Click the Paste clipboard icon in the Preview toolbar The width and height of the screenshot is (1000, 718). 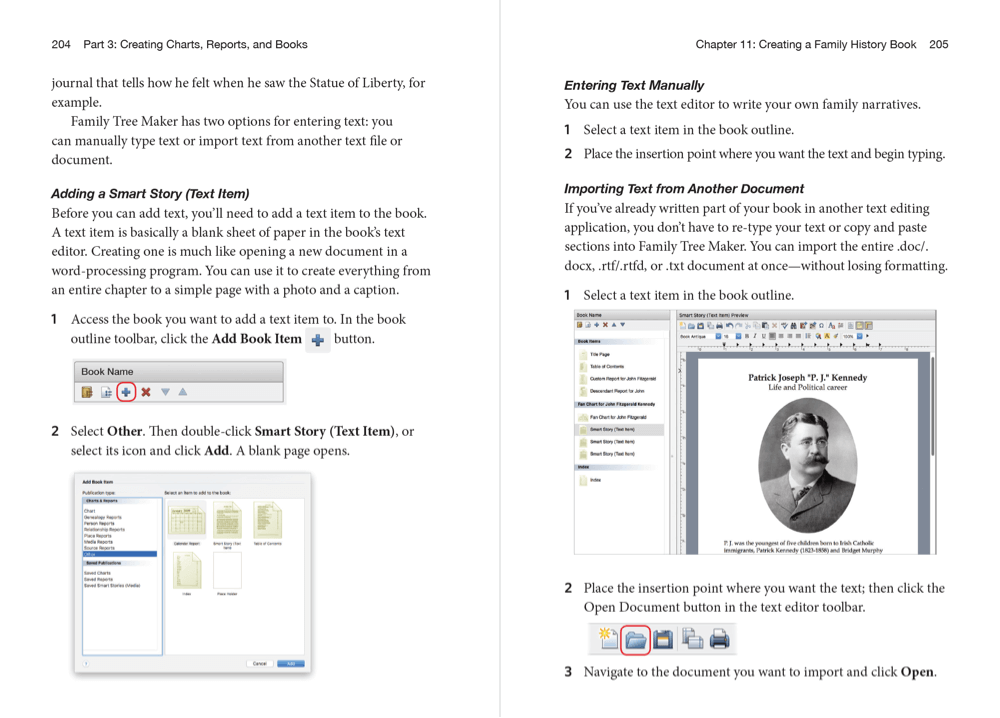coord(765,325)
